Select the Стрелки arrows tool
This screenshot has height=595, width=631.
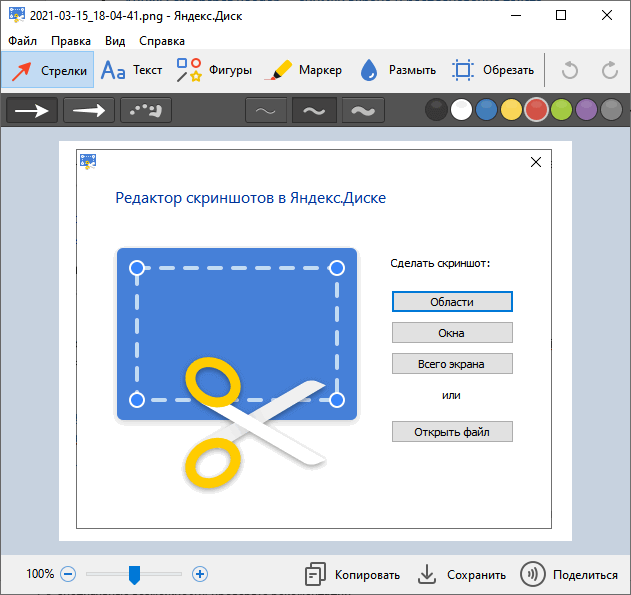point(47,70)
